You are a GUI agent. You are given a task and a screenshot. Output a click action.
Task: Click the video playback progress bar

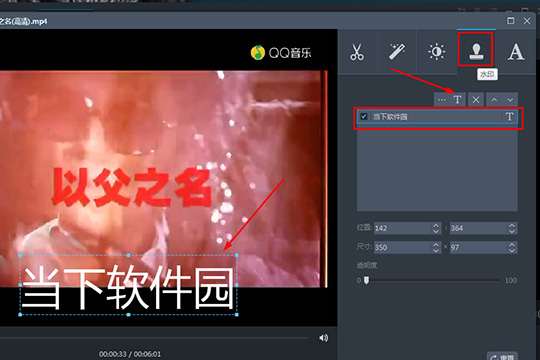pyautogui.click(x=154, y=338)
